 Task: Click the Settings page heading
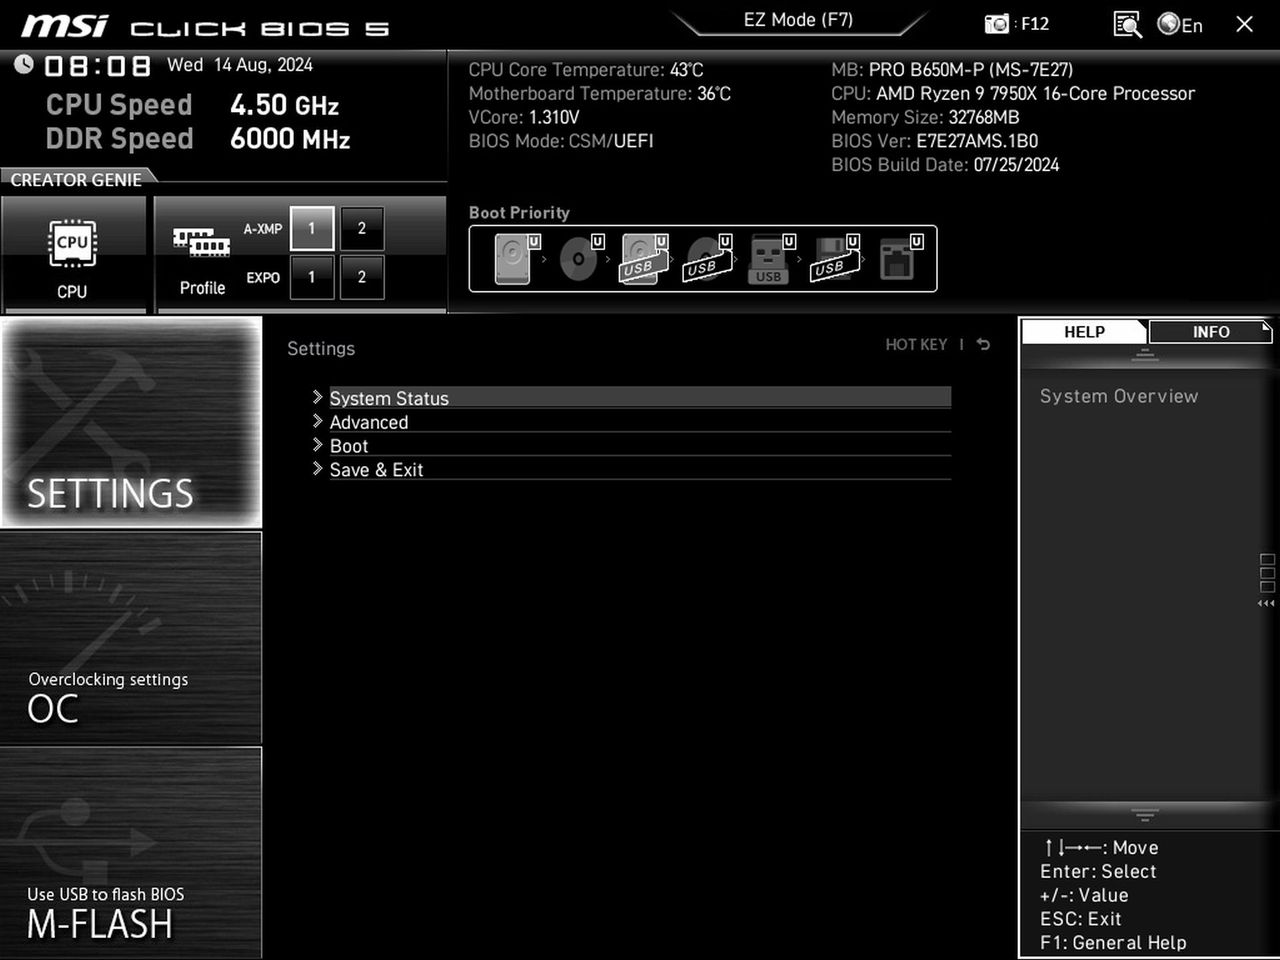pyautogui.click(x=321, y=349)
